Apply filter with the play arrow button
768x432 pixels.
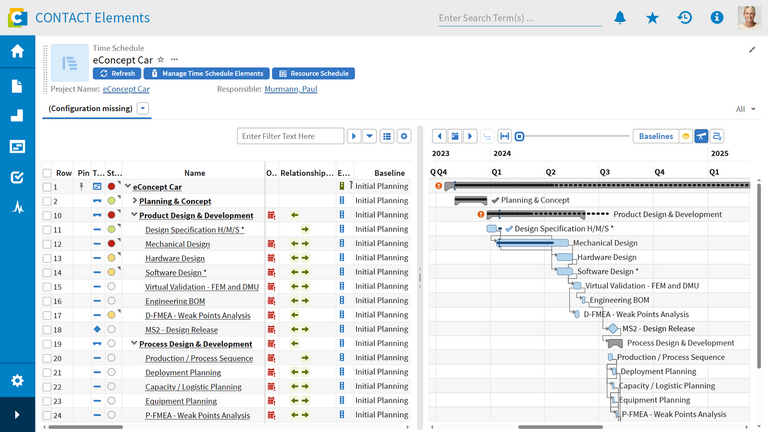[x=354, y=136]
